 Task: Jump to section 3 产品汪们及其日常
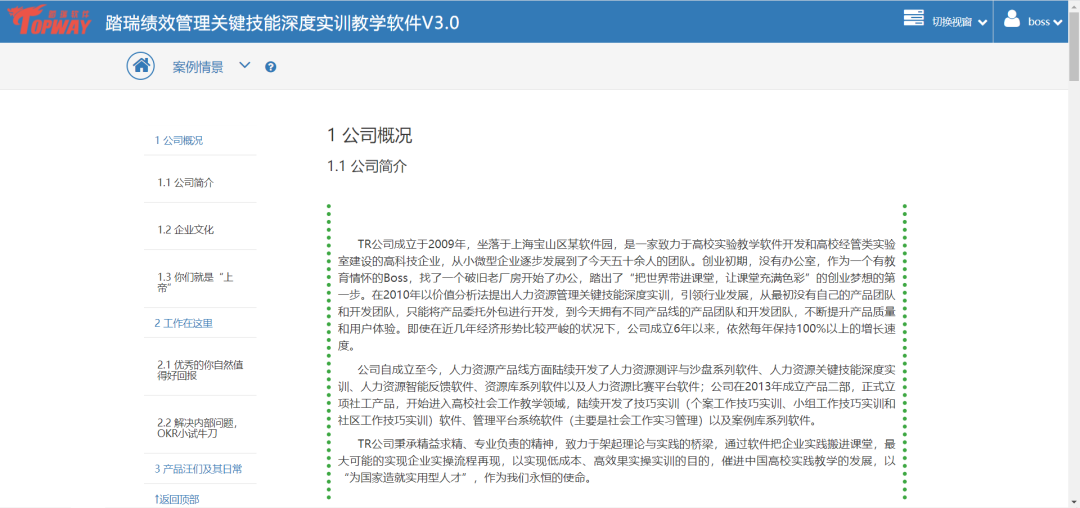pyautogui.click(x=198, y=468)
